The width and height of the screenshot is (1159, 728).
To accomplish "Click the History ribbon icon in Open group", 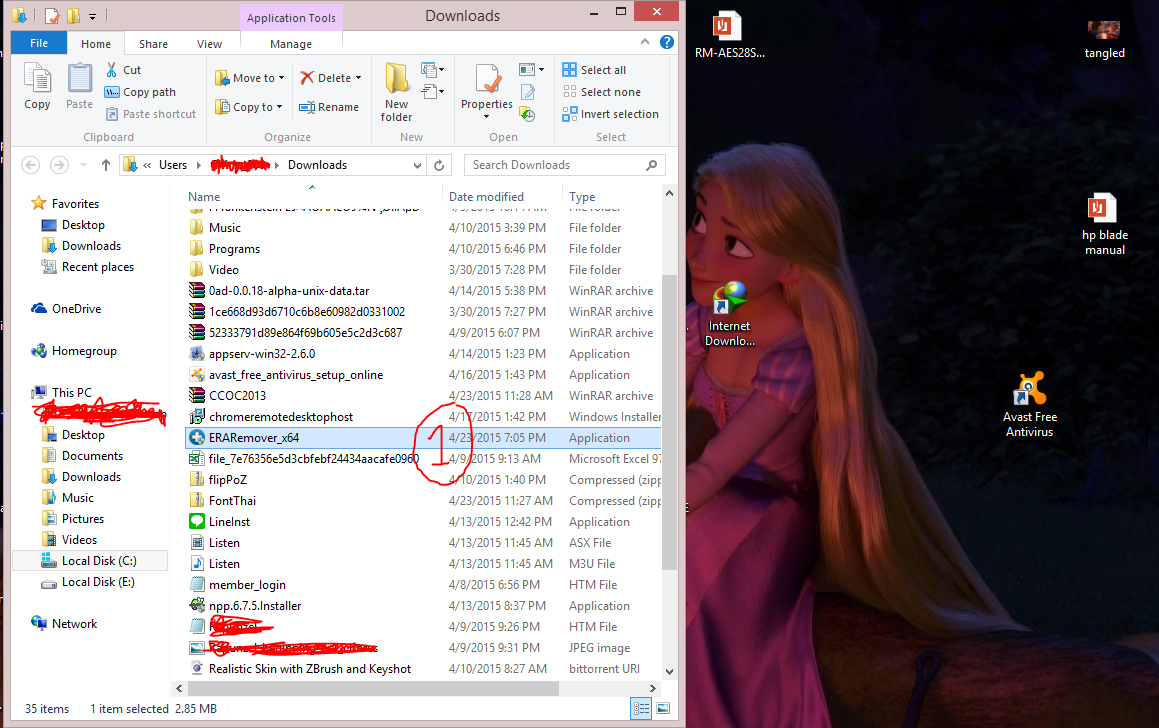I will point(527,115).
